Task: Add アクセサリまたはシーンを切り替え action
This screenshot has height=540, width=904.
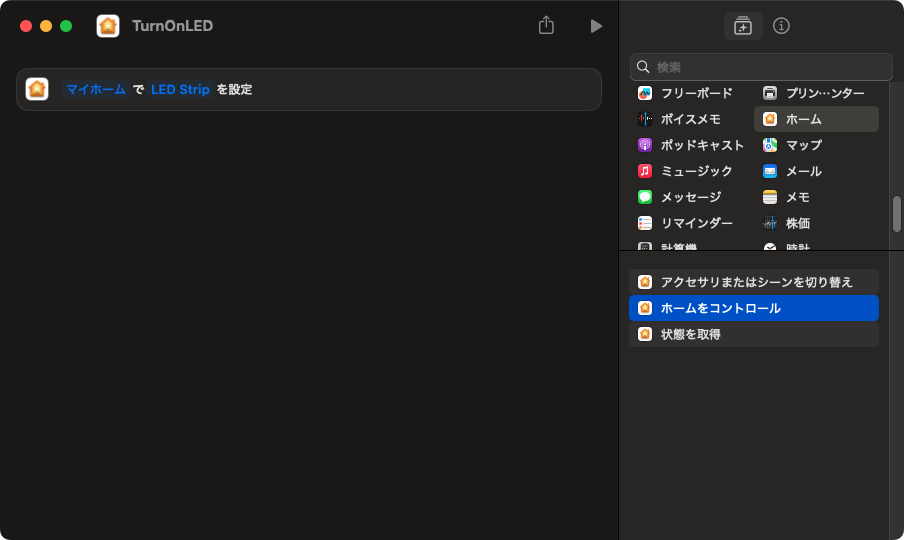Action: 754,282
